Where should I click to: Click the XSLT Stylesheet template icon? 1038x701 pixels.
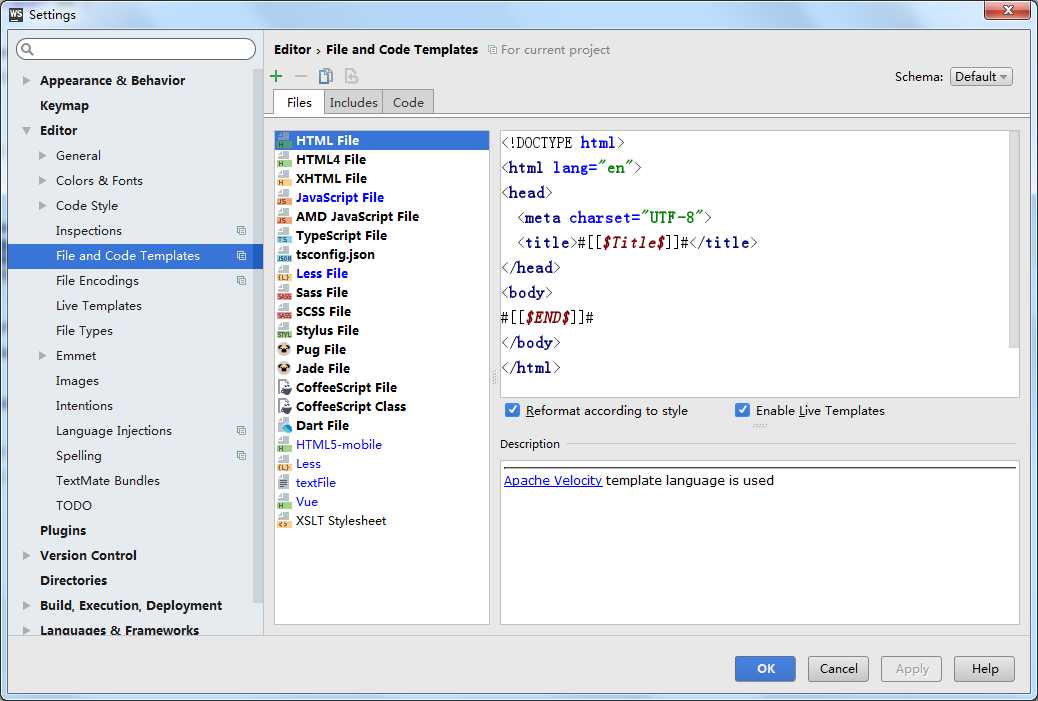284,521
